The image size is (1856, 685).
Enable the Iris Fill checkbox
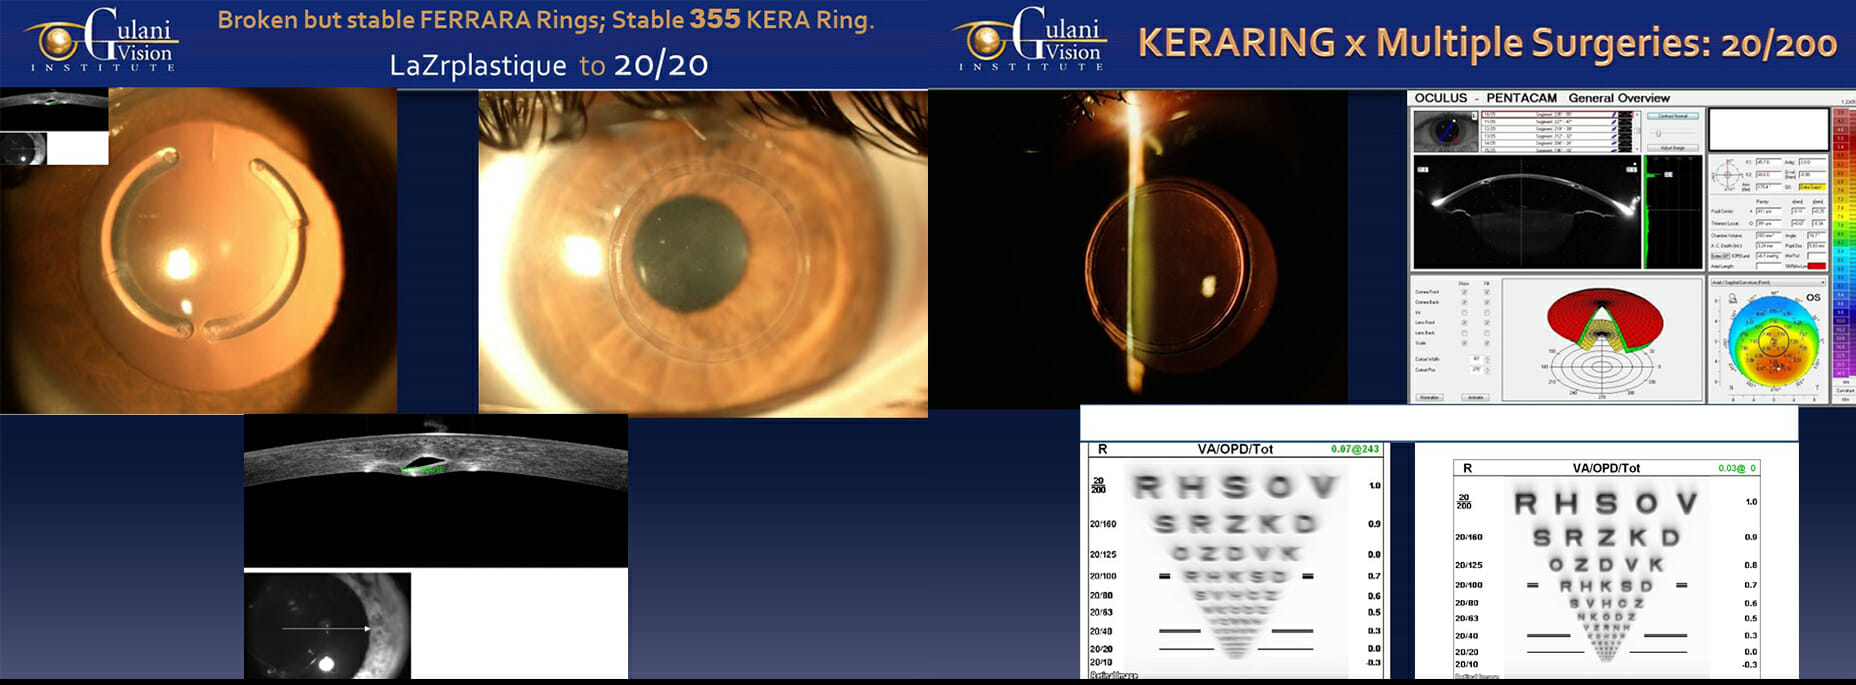[1487, 313]
